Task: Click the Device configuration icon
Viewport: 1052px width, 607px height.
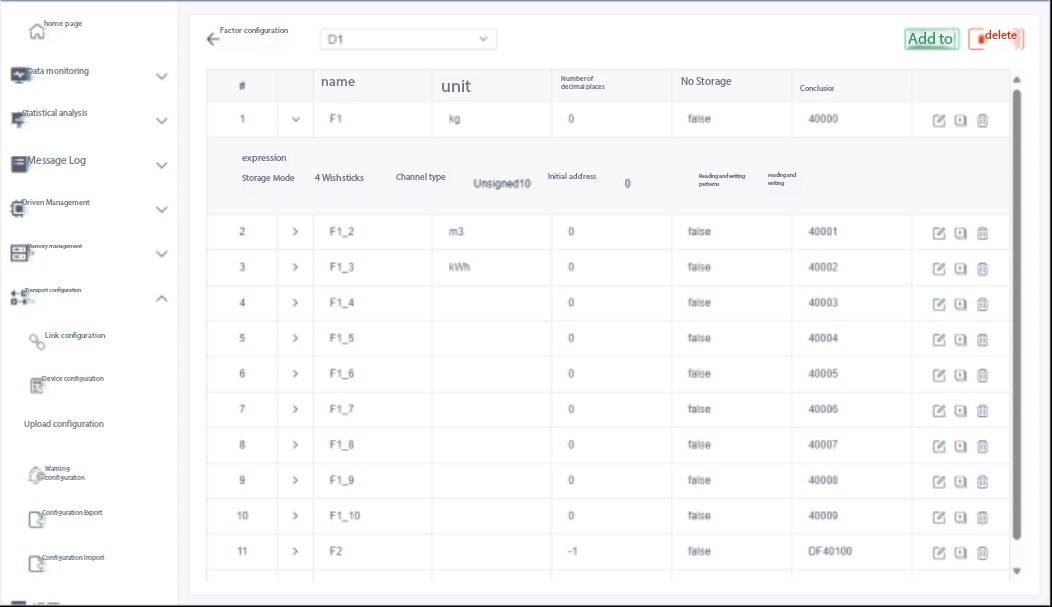Action: (x=36, y=386)
